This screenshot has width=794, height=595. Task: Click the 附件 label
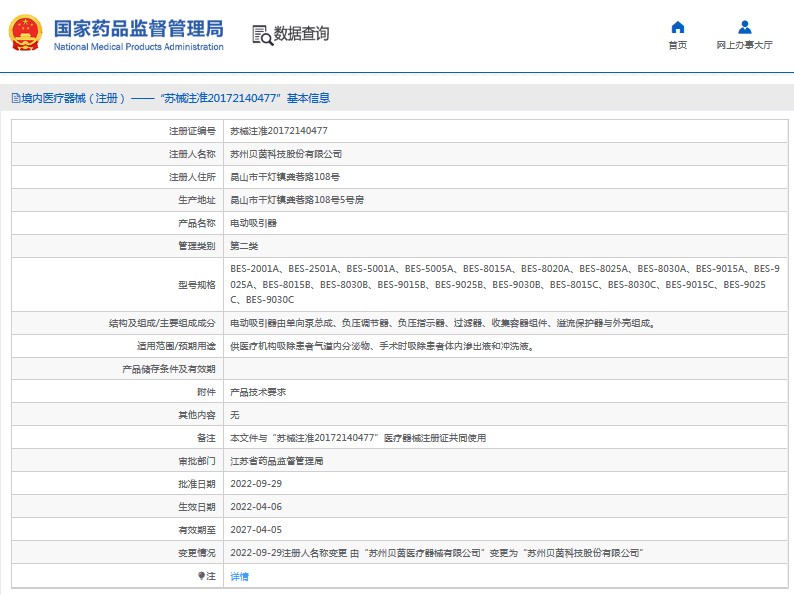(206, 392)
